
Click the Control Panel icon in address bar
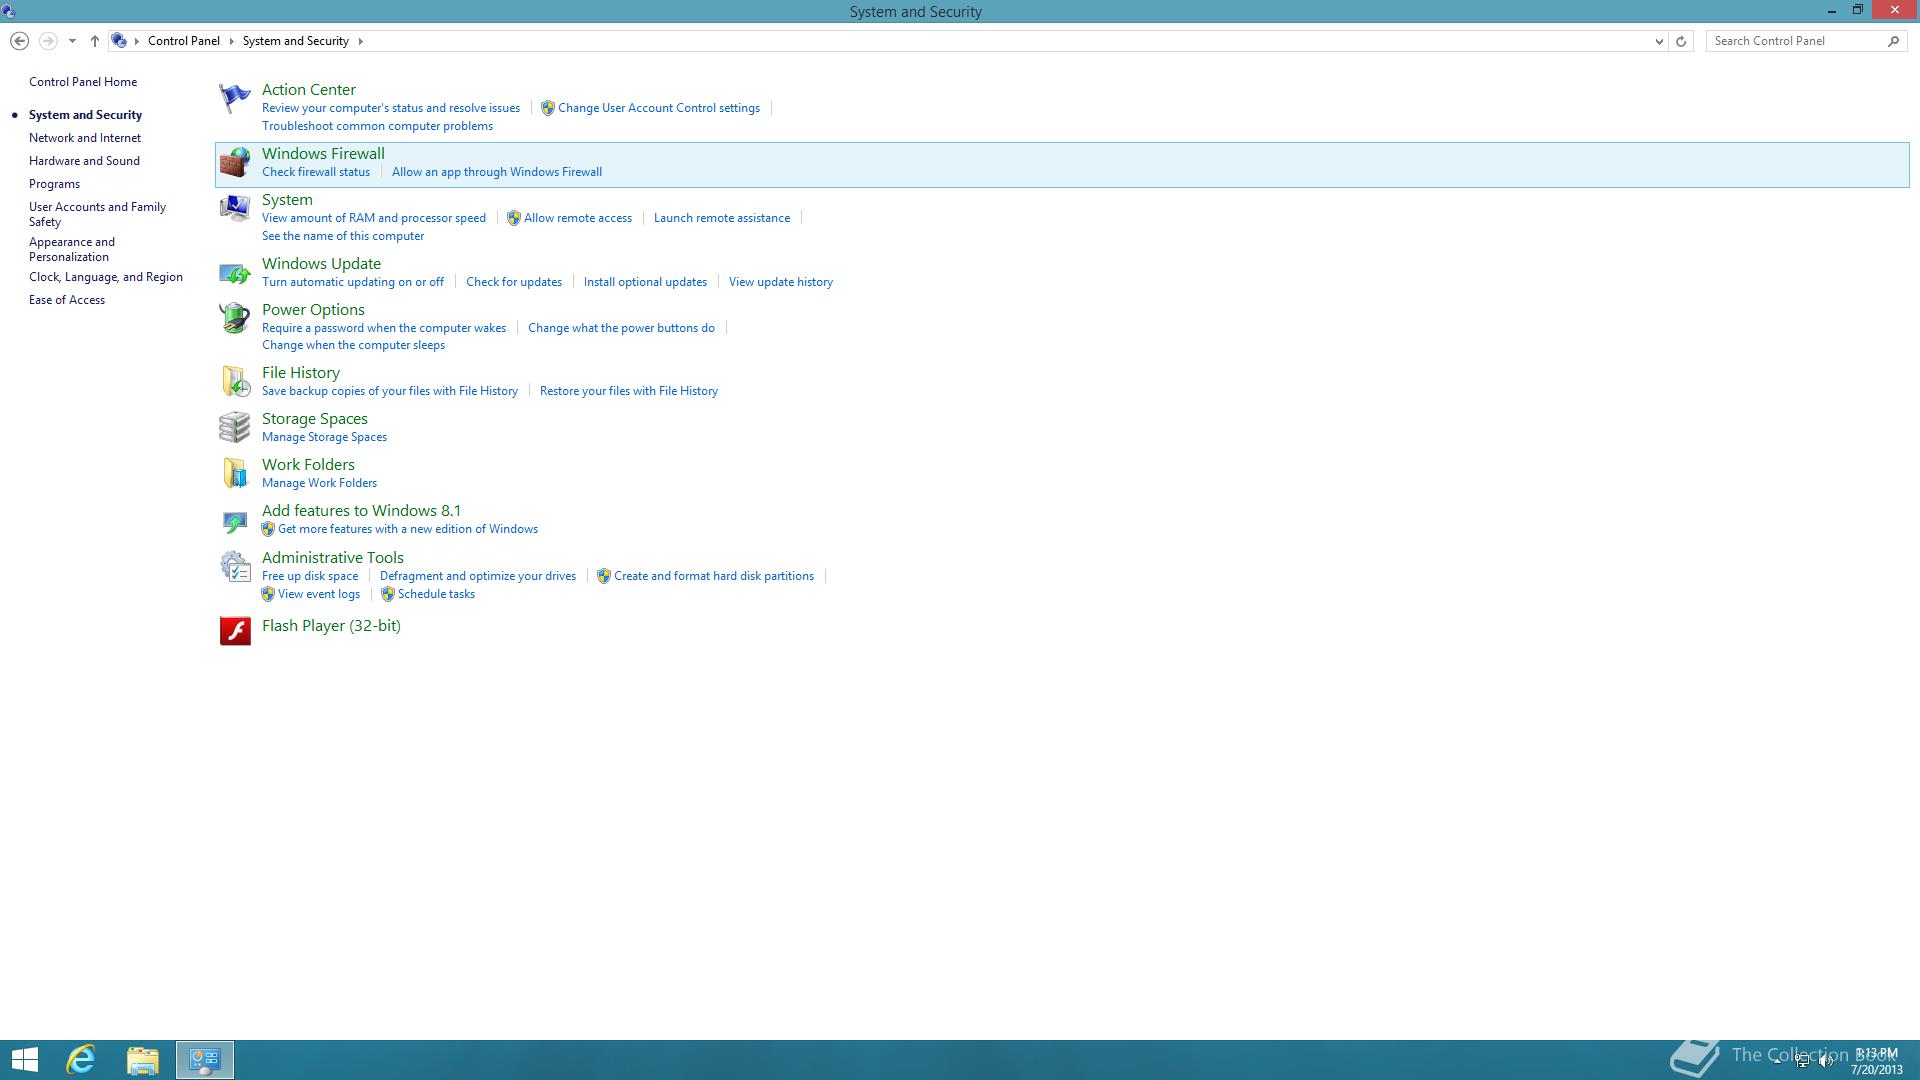(119, 41)
